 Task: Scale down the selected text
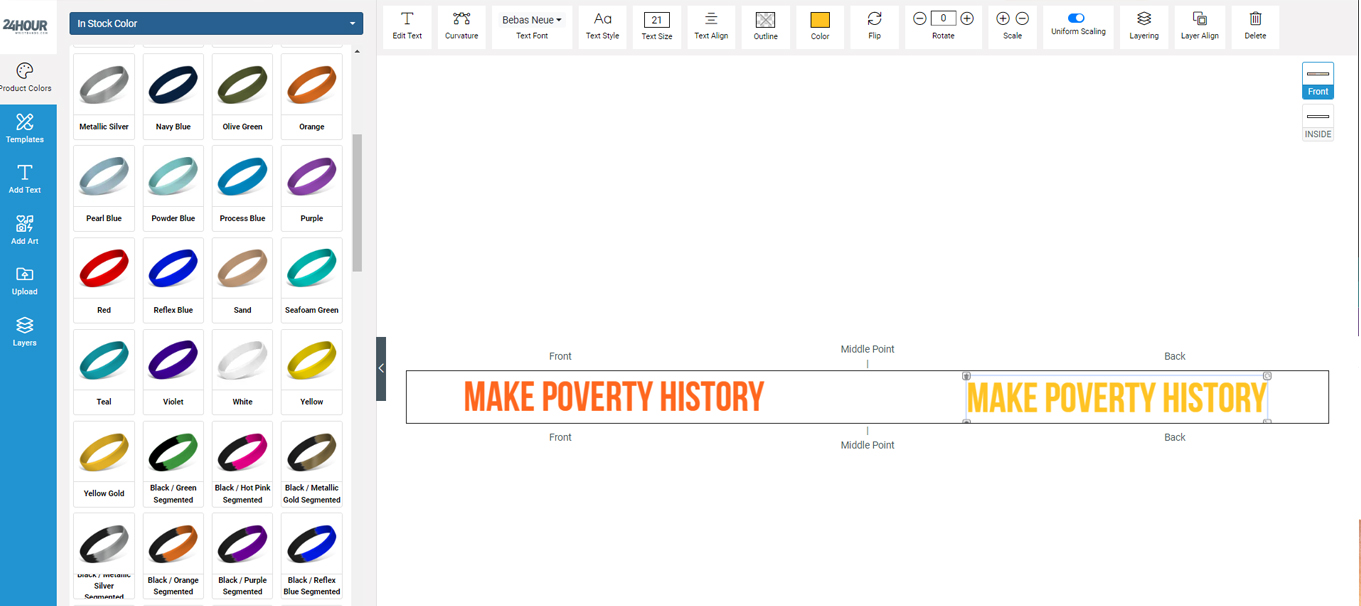pos(1022,19)
